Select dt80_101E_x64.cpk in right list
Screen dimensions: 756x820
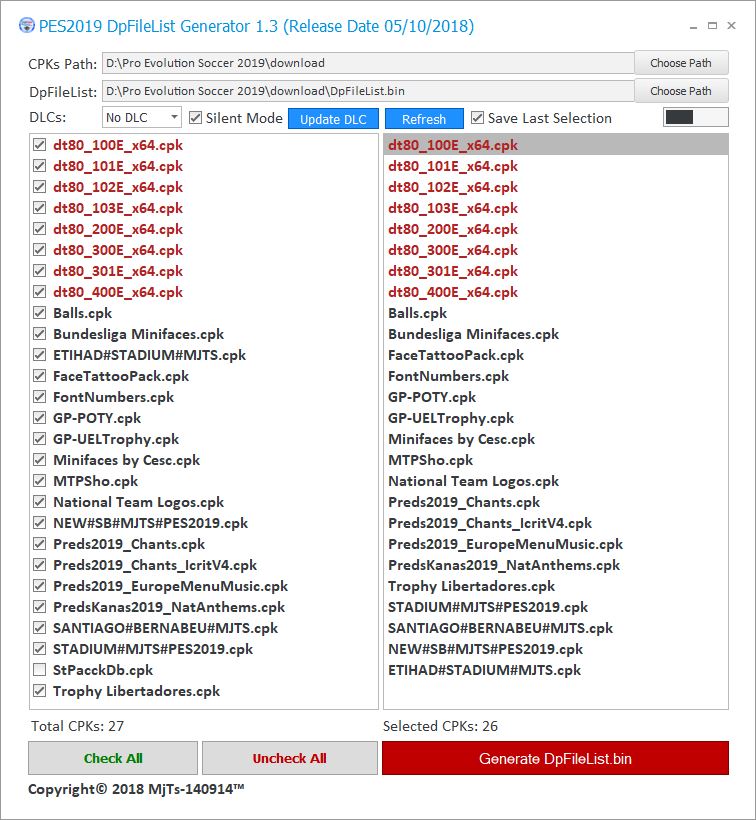(556, 166)
